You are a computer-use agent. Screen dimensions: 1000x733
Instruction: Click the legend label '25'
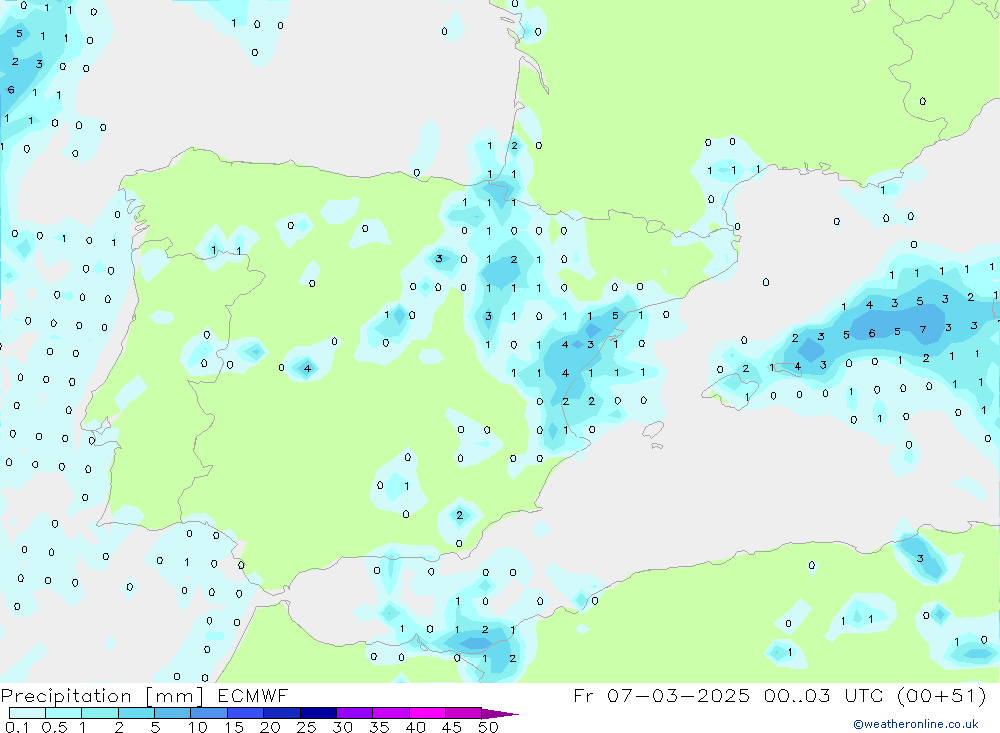[307, 727]
